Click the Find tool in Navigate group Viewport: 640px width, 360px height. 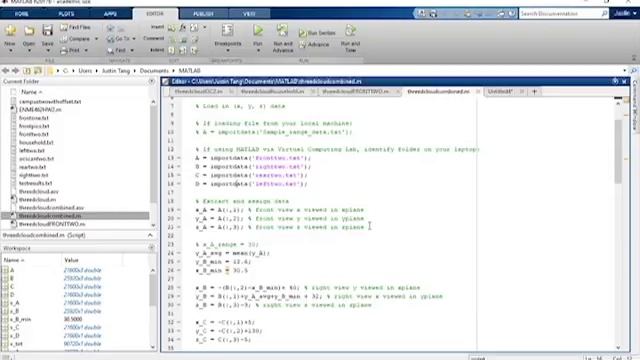[x=117, y=50]
